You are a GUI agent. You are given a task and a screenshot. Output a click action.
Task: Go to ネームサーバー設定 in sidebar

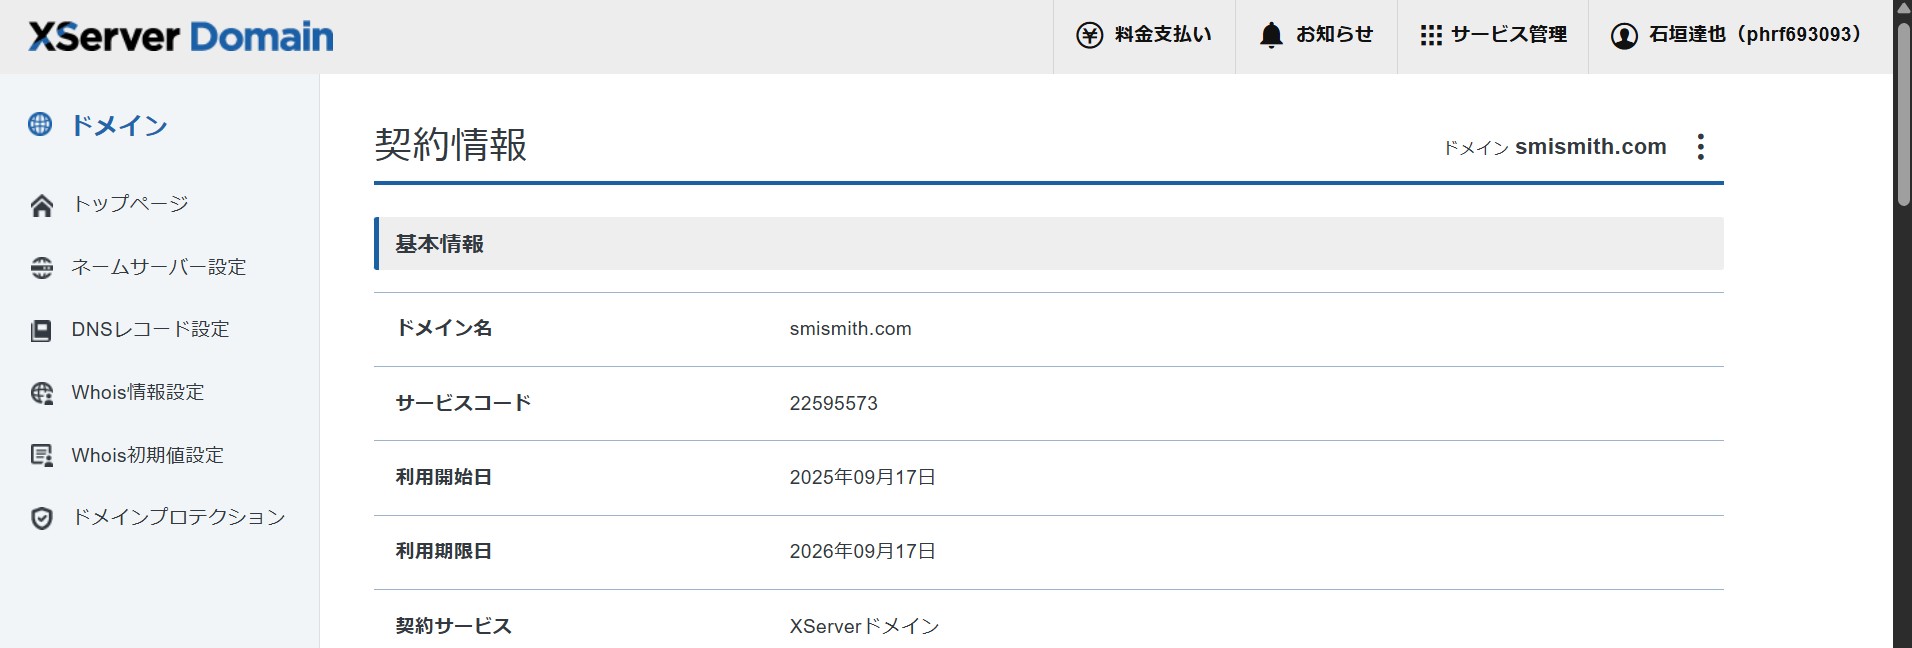[158, 267]
